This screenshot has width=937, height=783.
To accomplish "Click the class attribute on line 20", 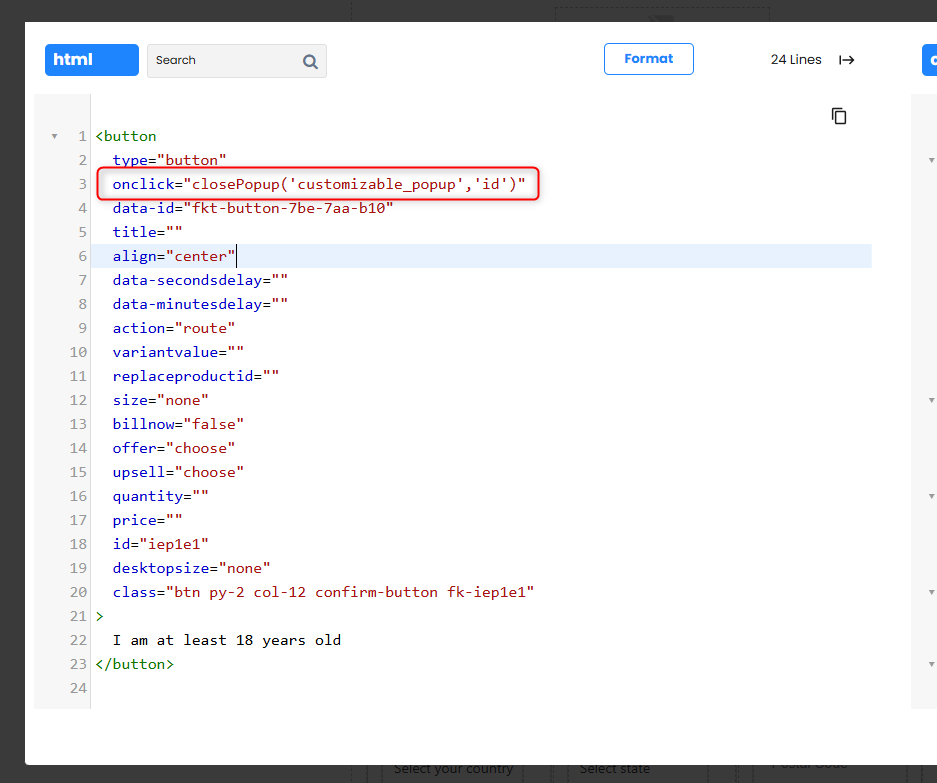I will click(x=323, y=592).
